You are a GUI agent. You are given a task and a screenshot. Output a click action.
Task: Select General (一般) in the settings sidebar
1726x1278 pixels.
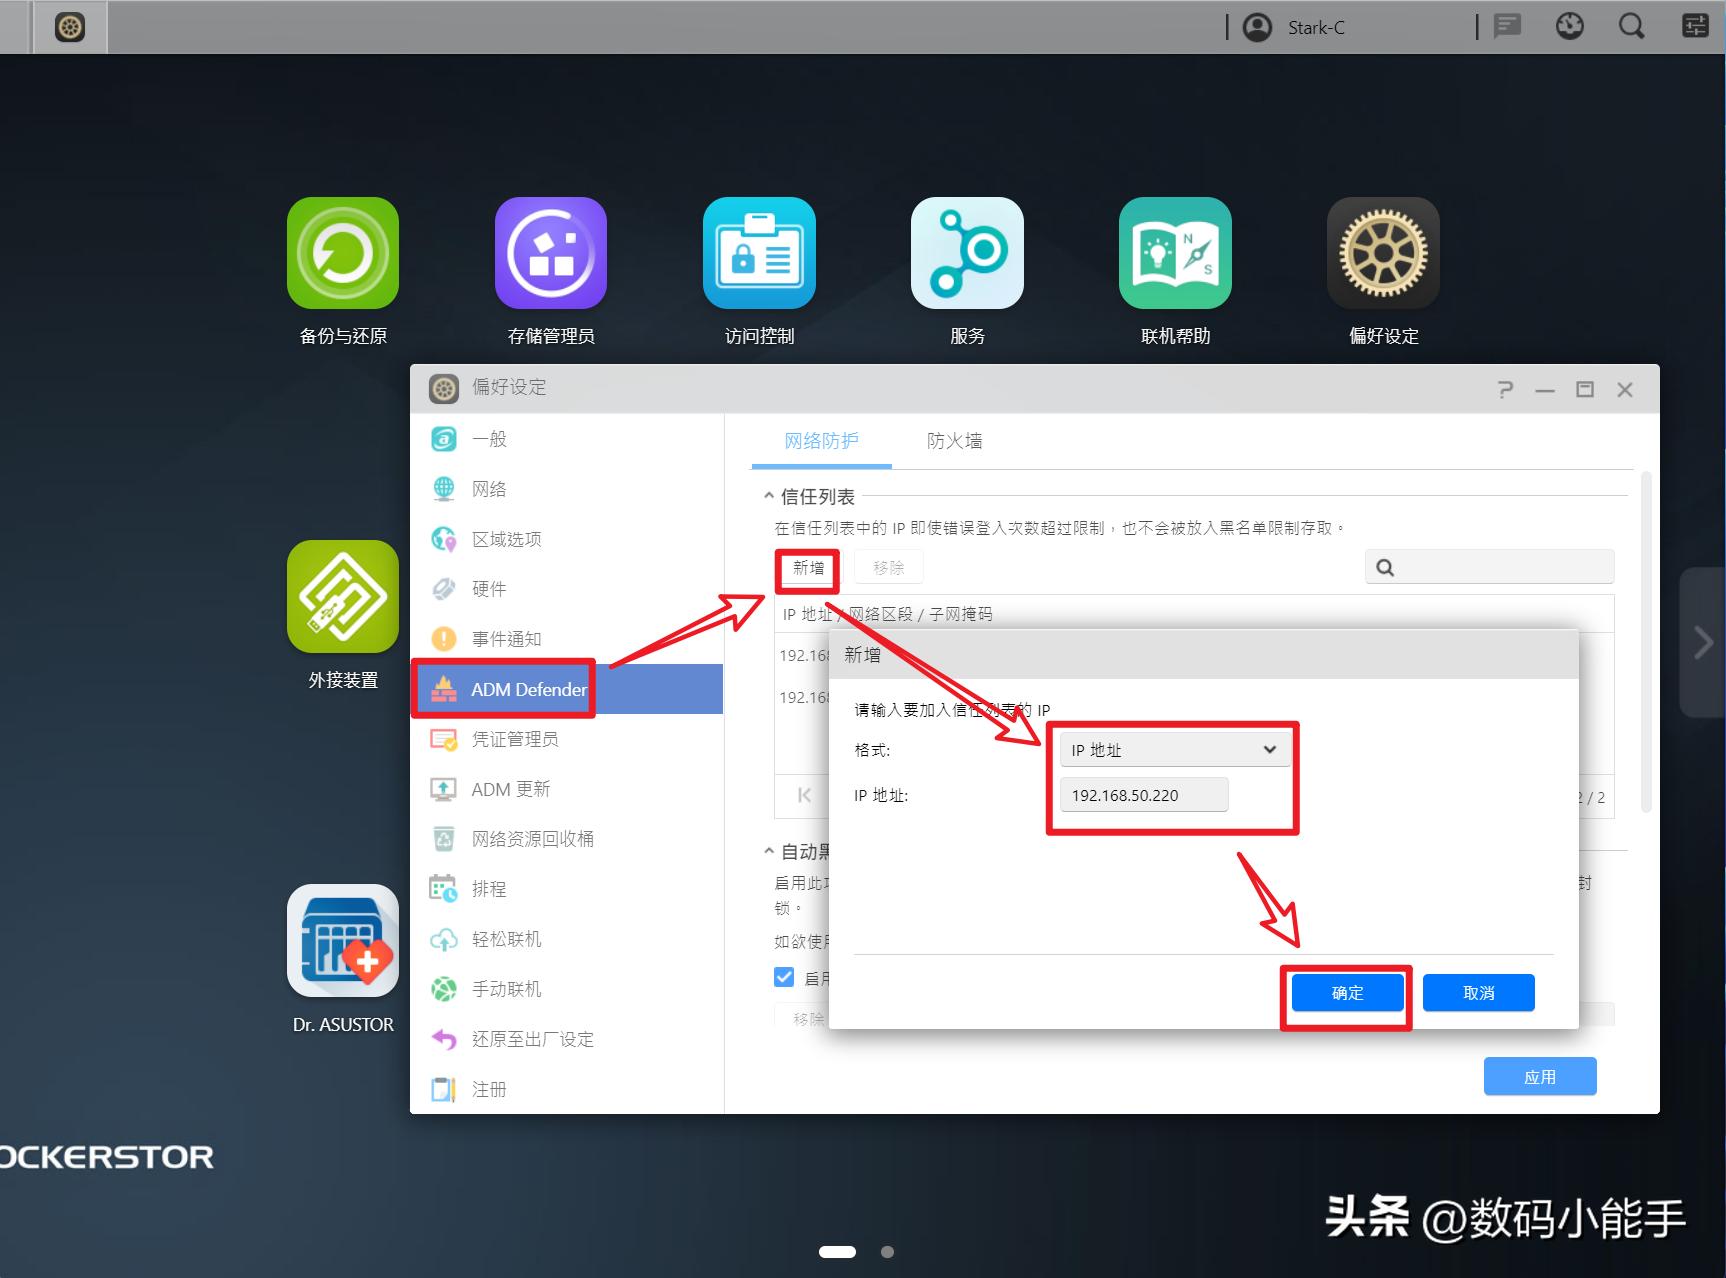(567, 439)
